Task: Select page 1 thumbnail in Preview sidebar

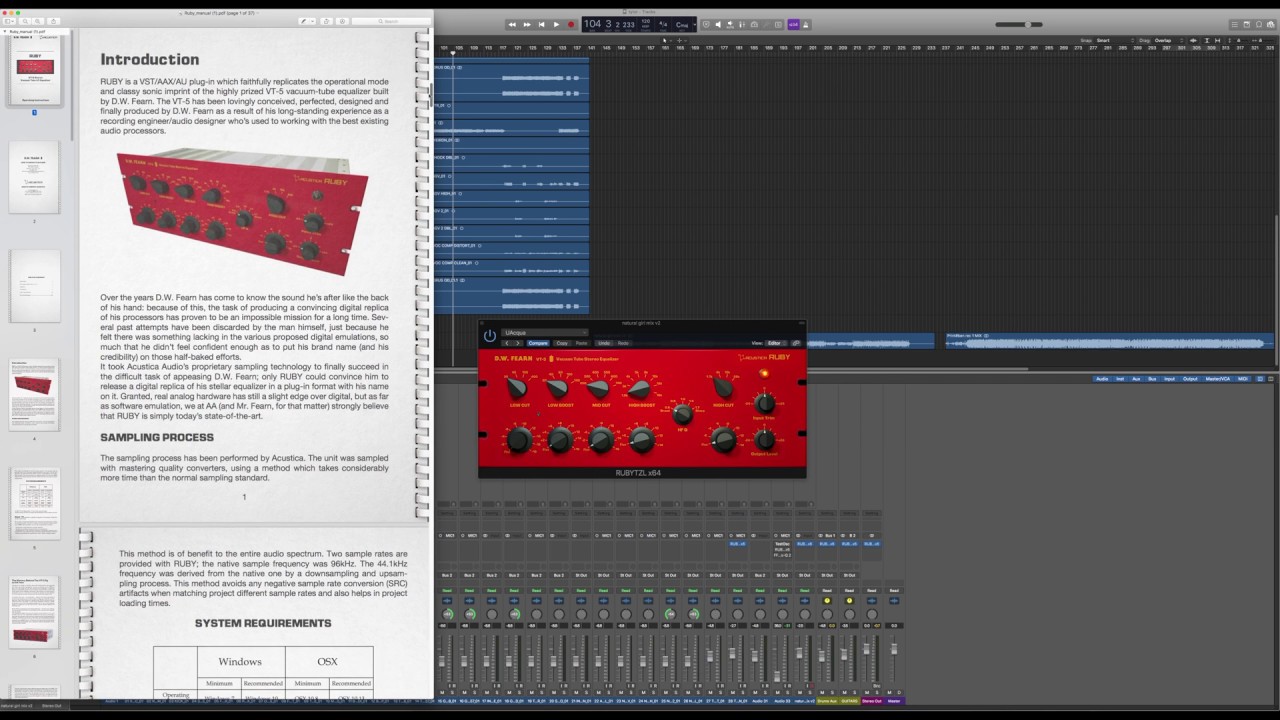Action: click(35, 72)
